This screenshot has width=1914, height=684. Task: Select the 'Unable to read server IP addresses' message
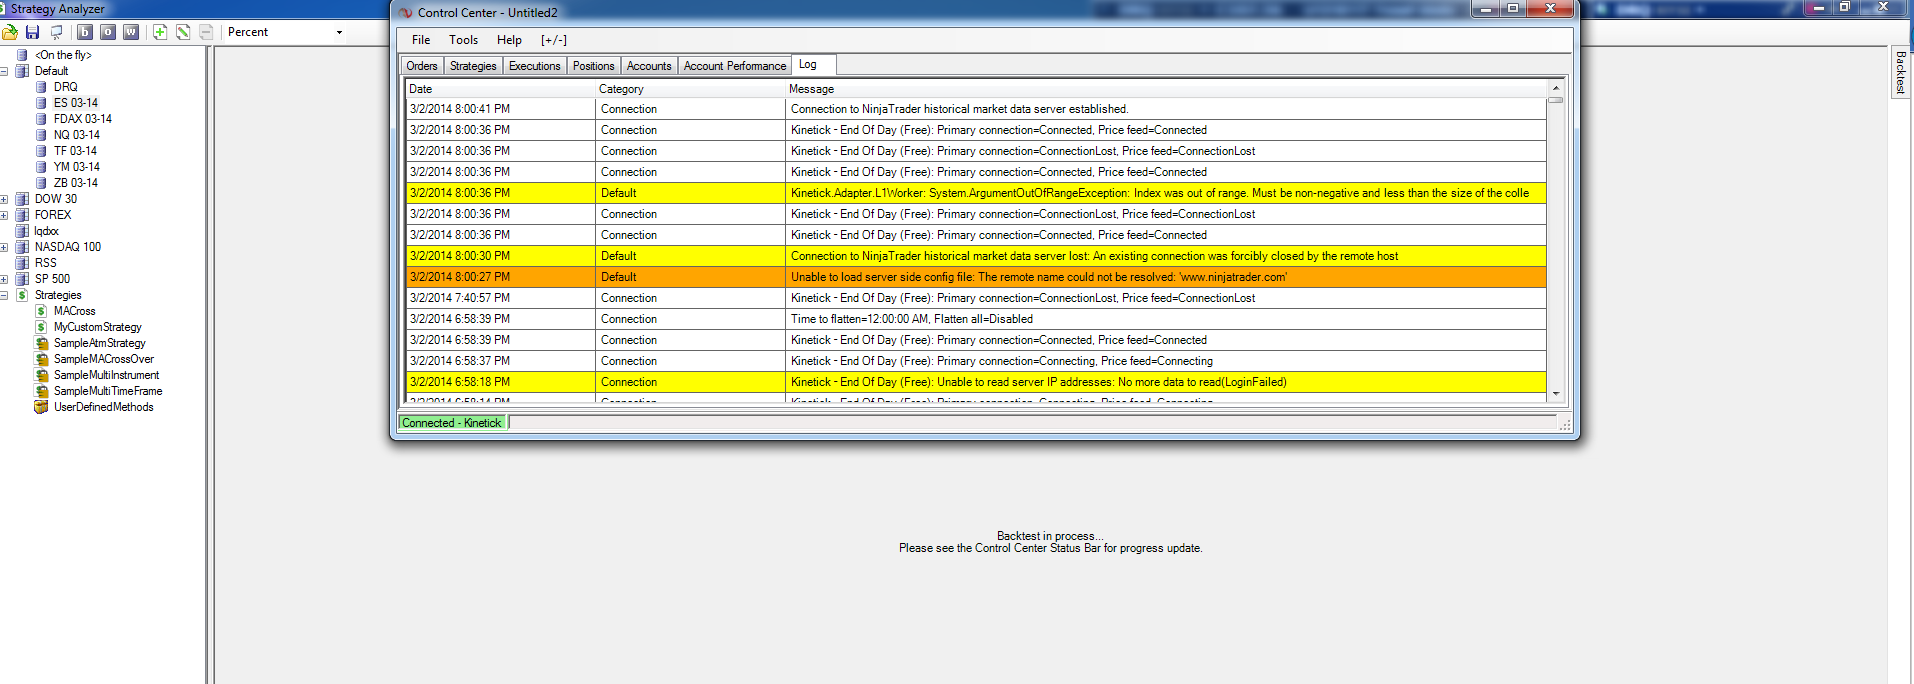pos(1039,382)
